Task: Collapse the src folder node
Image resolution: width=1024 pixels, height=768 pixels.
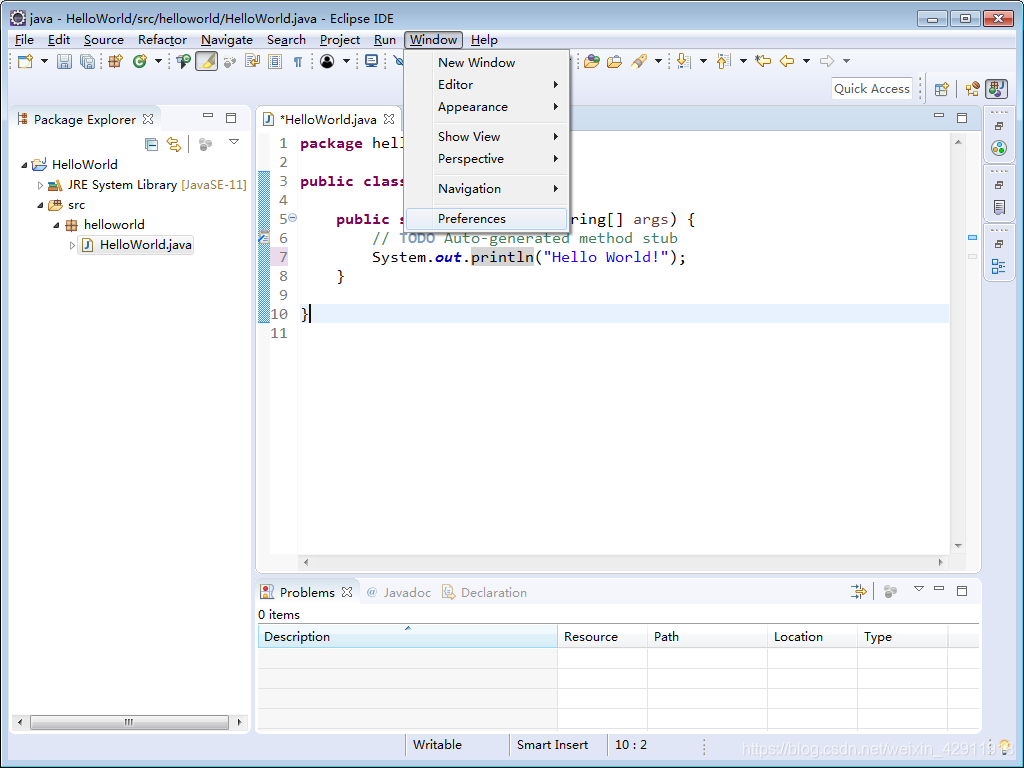Action: tap(40, 205)
